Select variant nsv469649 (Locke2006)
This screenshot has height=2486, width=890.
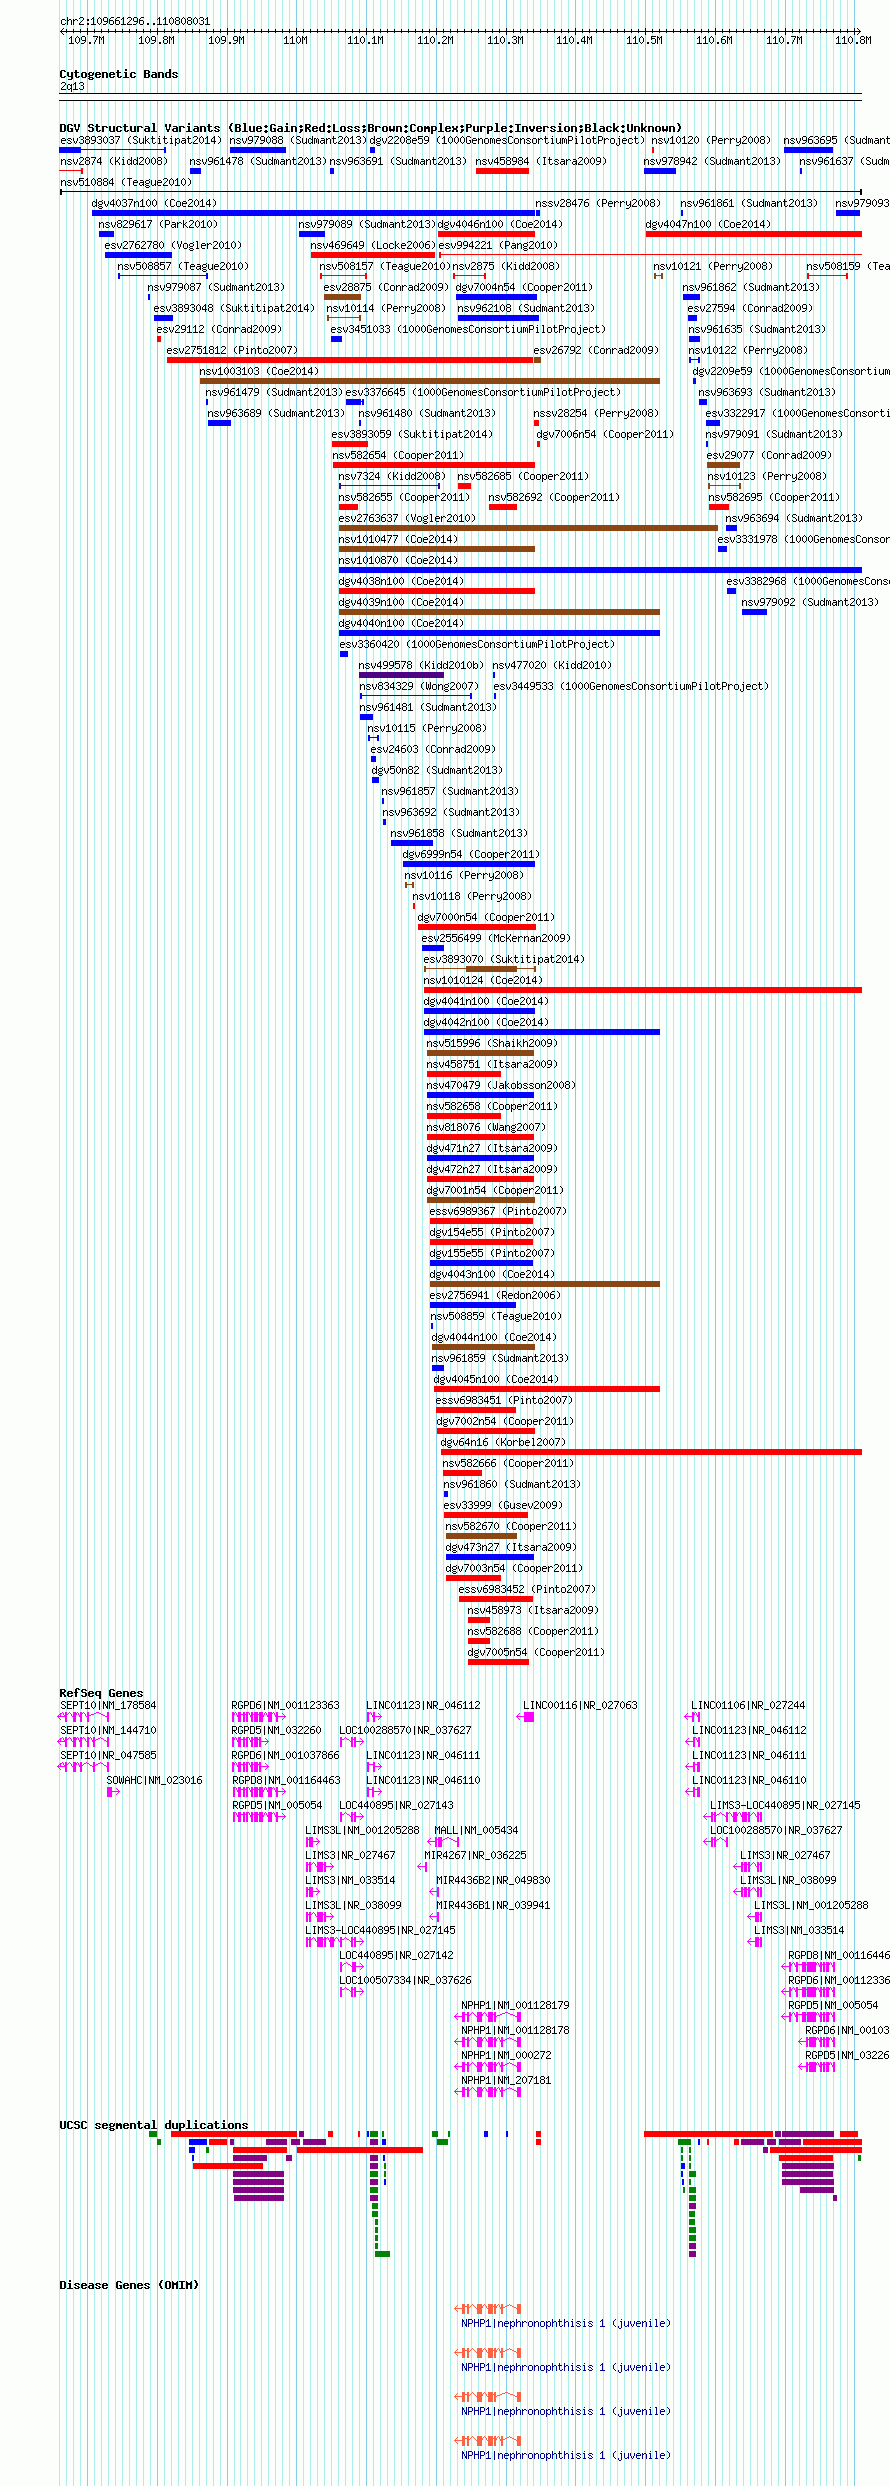click(373, 245)
